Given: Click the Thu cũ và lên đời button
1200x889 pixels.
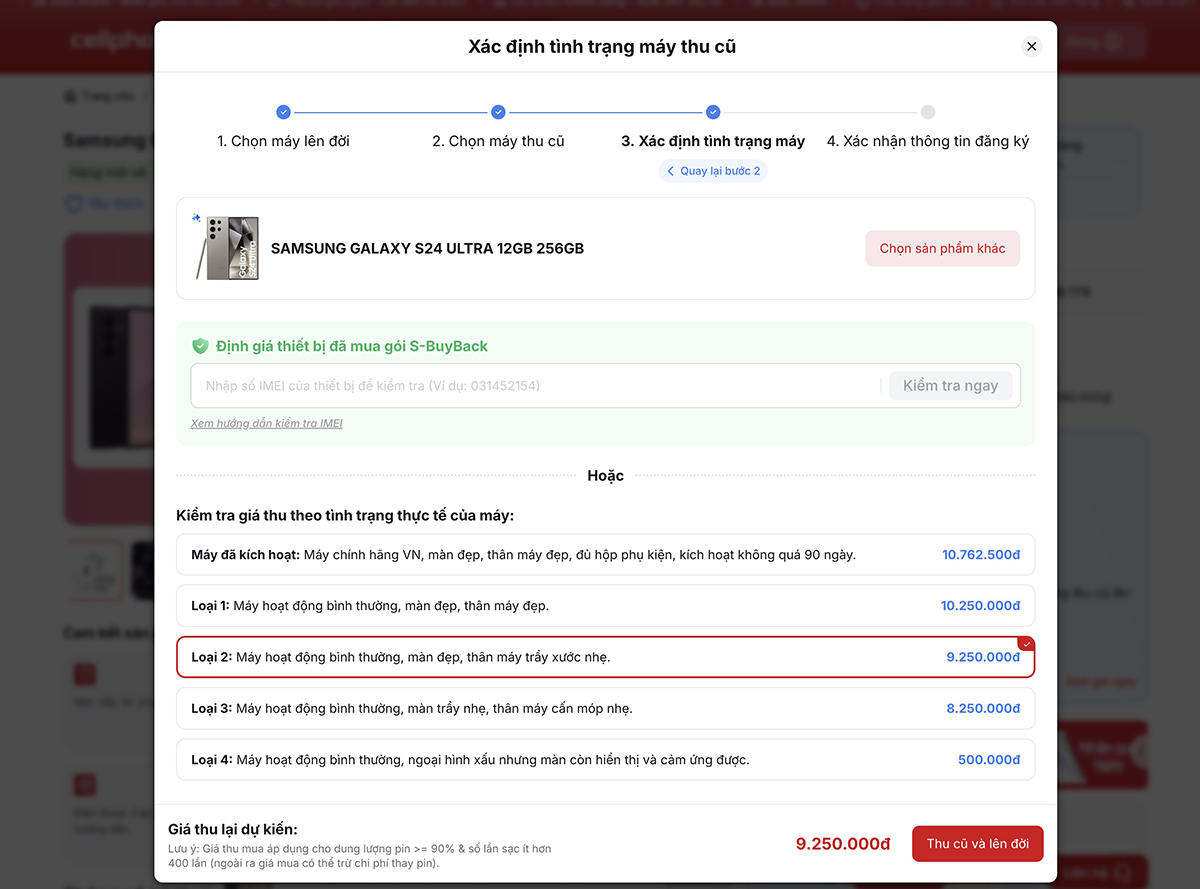Looking at the screenshot, I should [x=977, y=844].
